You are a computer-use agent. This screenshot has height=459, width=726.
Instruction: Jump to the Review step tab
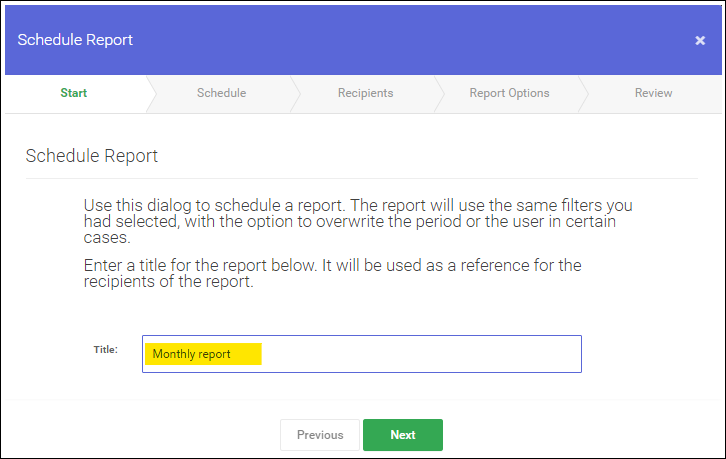[653, 93]
